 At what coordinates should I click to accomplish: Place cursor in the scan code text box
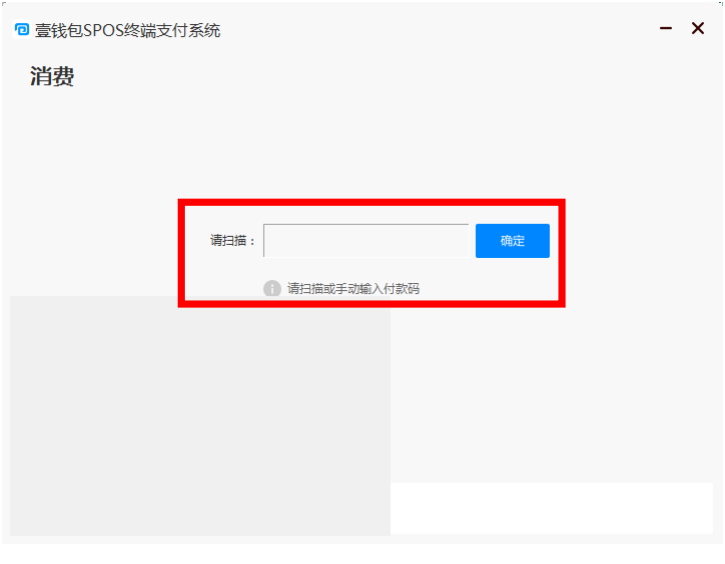(x=366, y=240)
